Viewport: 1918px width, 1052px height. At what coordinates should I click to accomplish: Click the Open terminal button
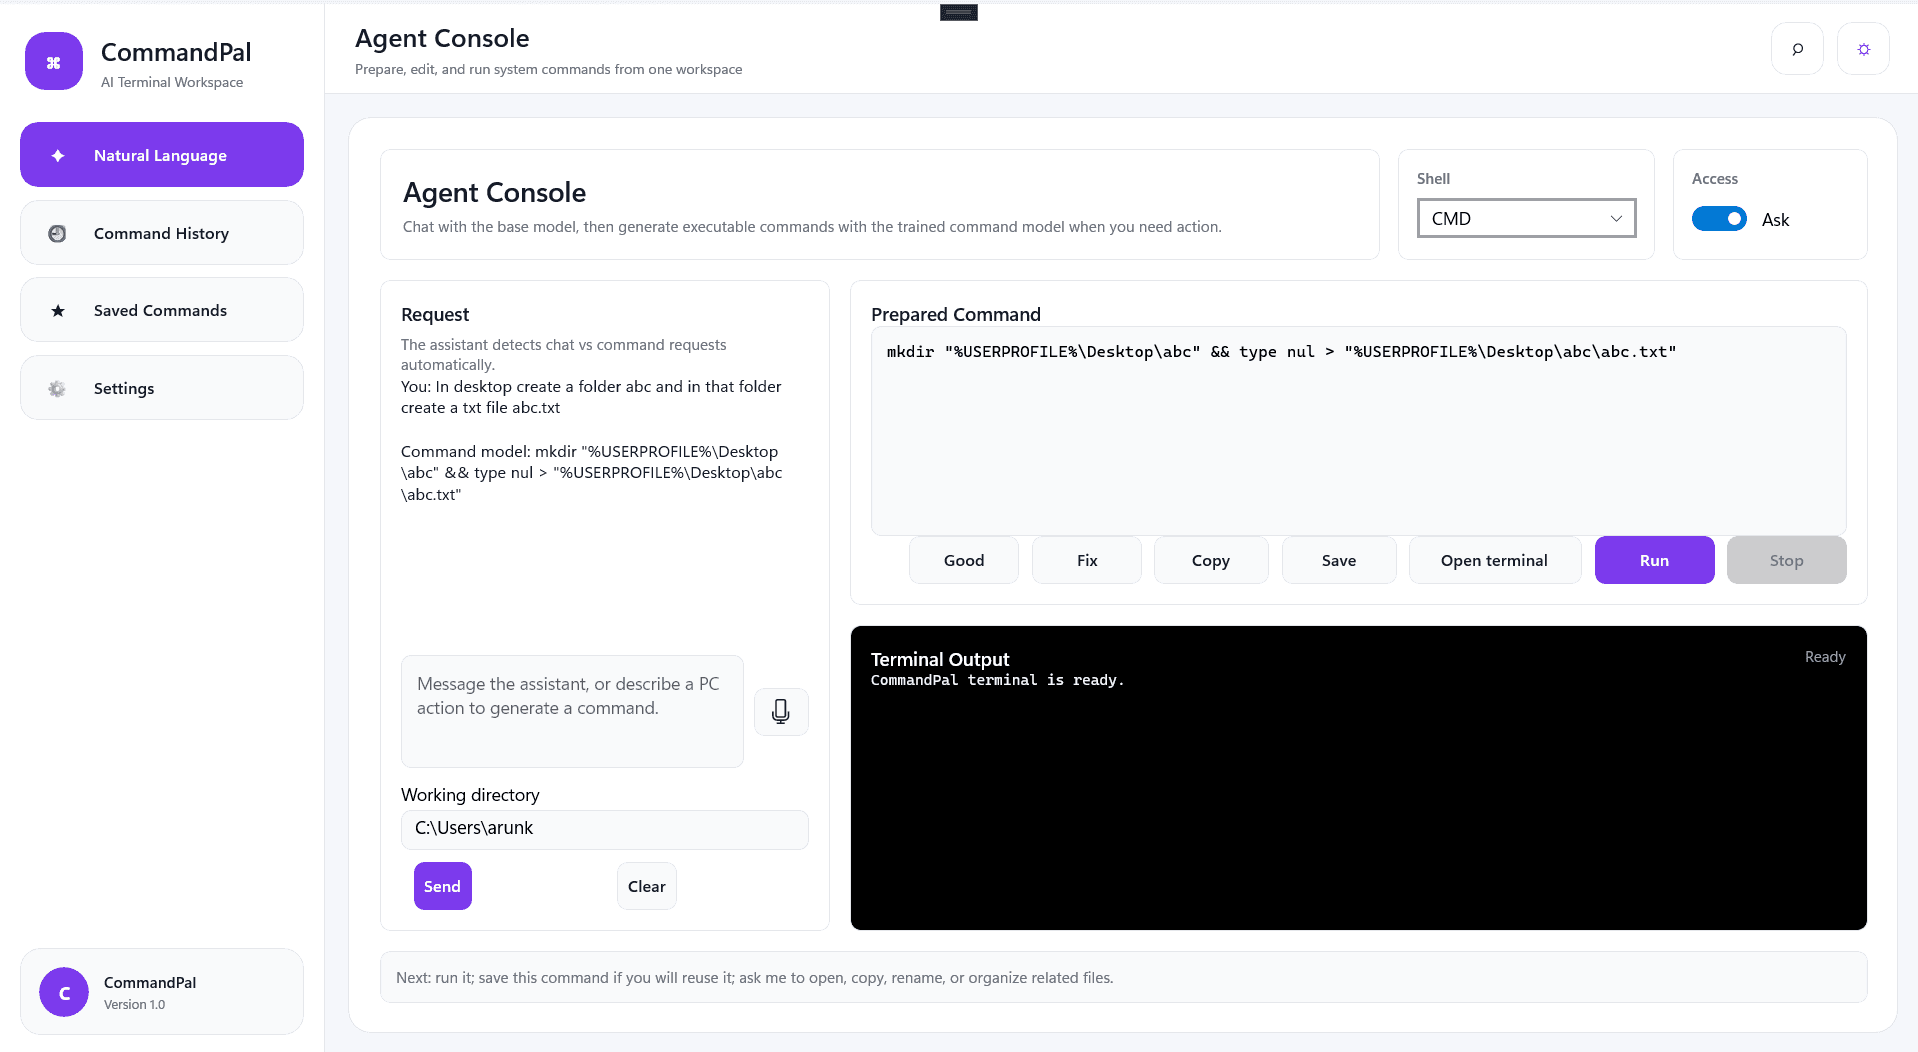click(1494, 560)
